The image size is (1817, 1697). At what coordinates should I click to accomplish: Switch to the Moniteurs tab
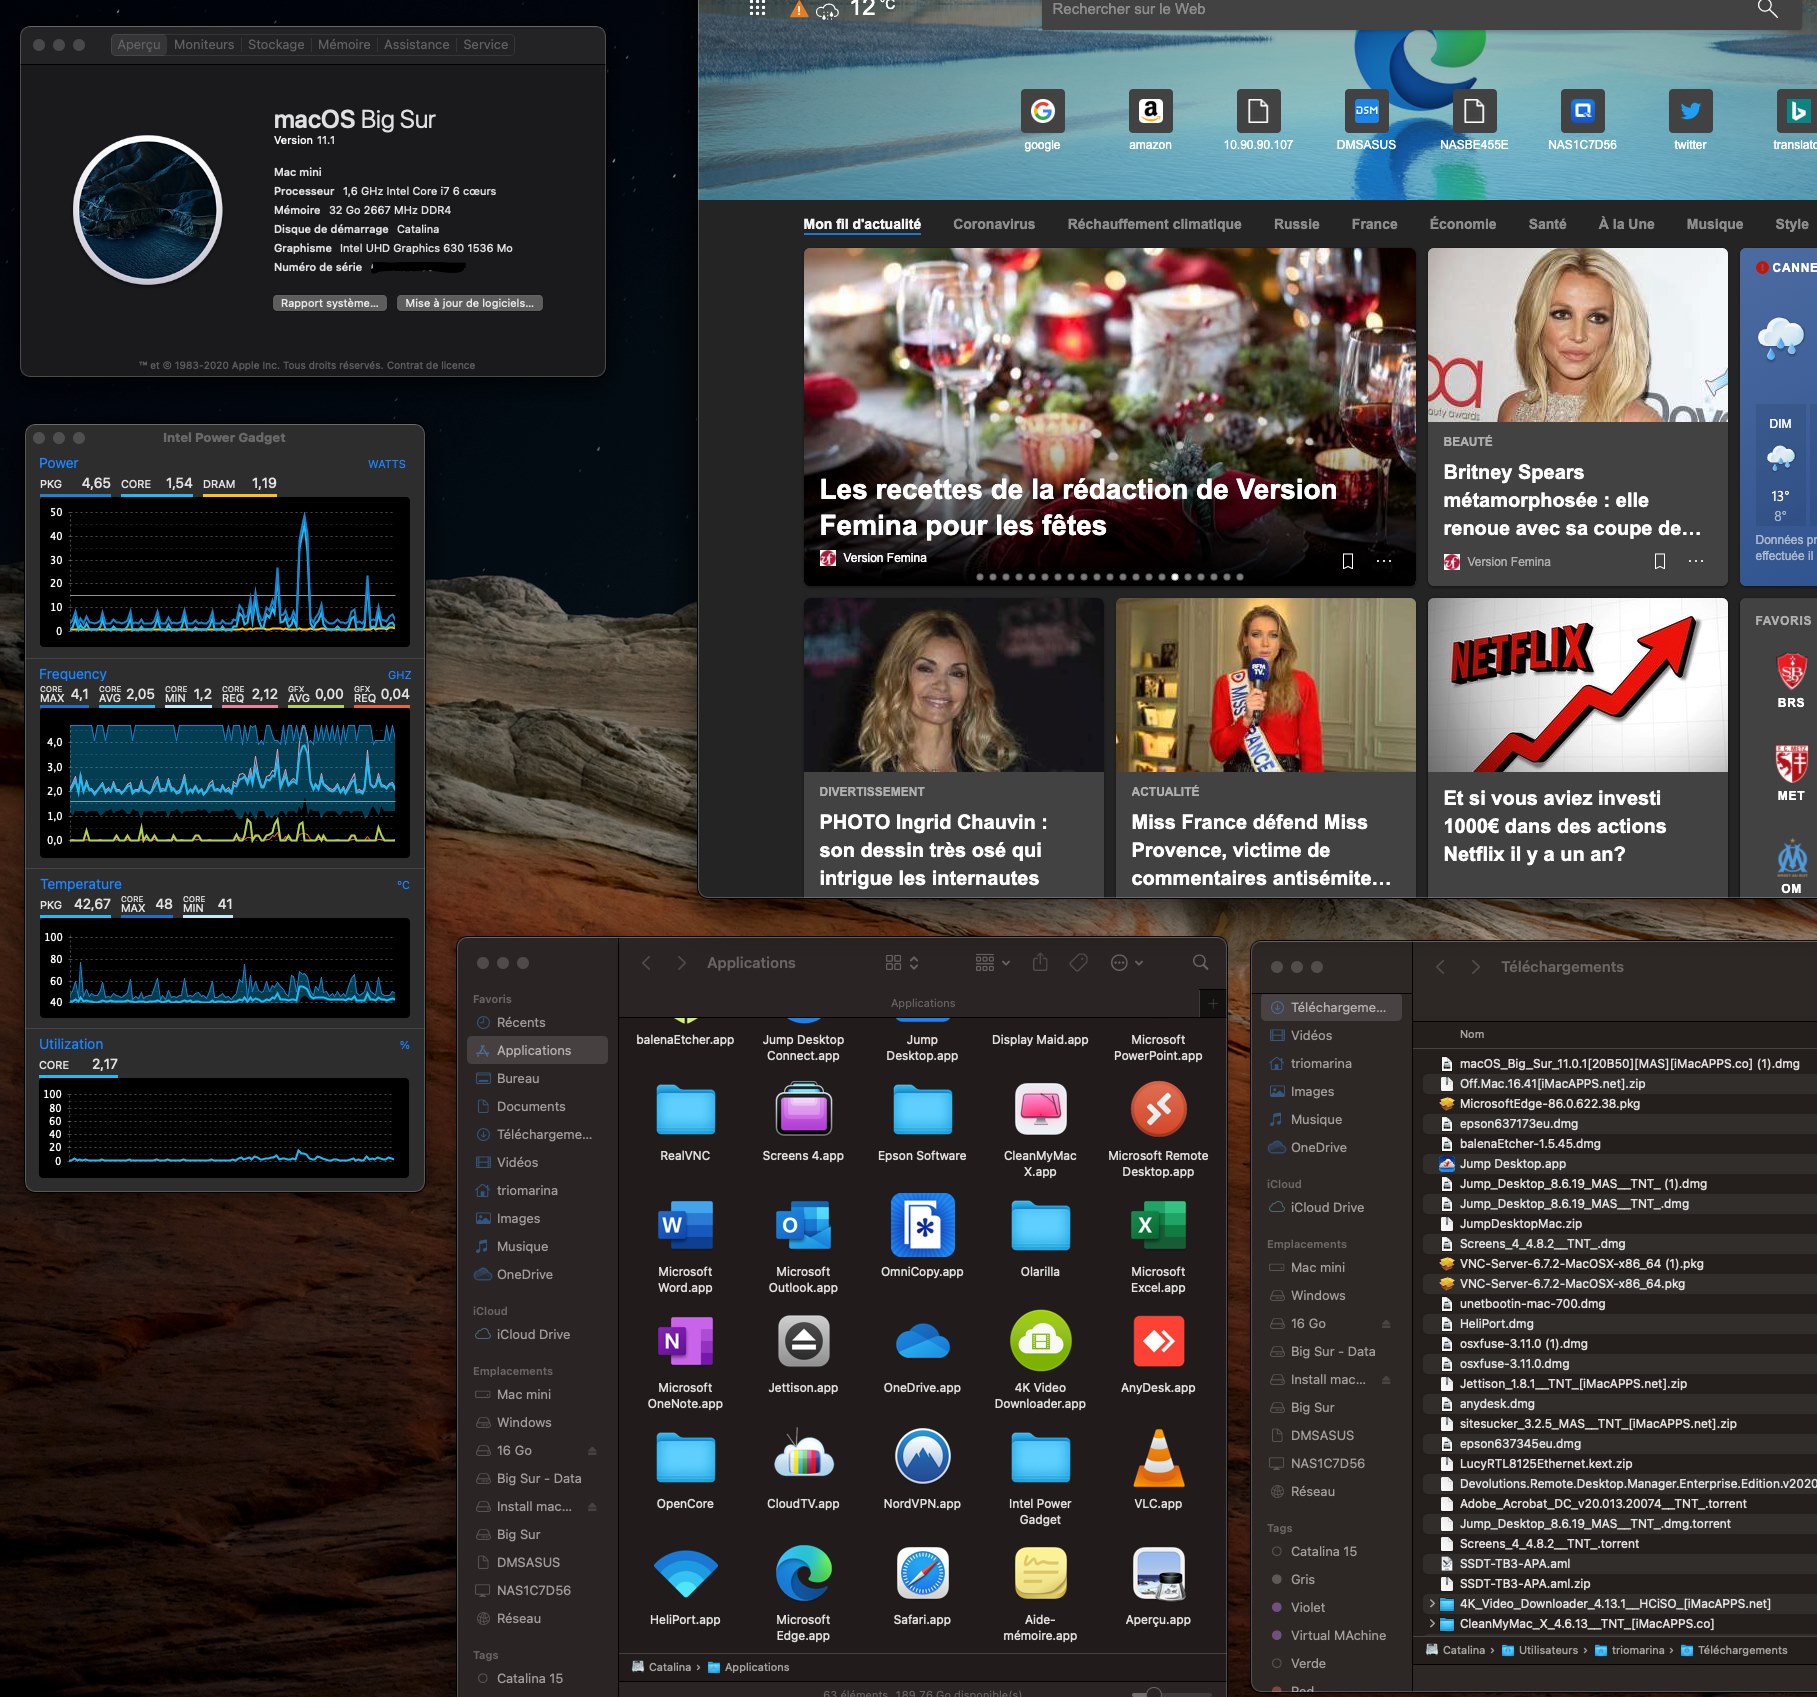pos(204,45)
